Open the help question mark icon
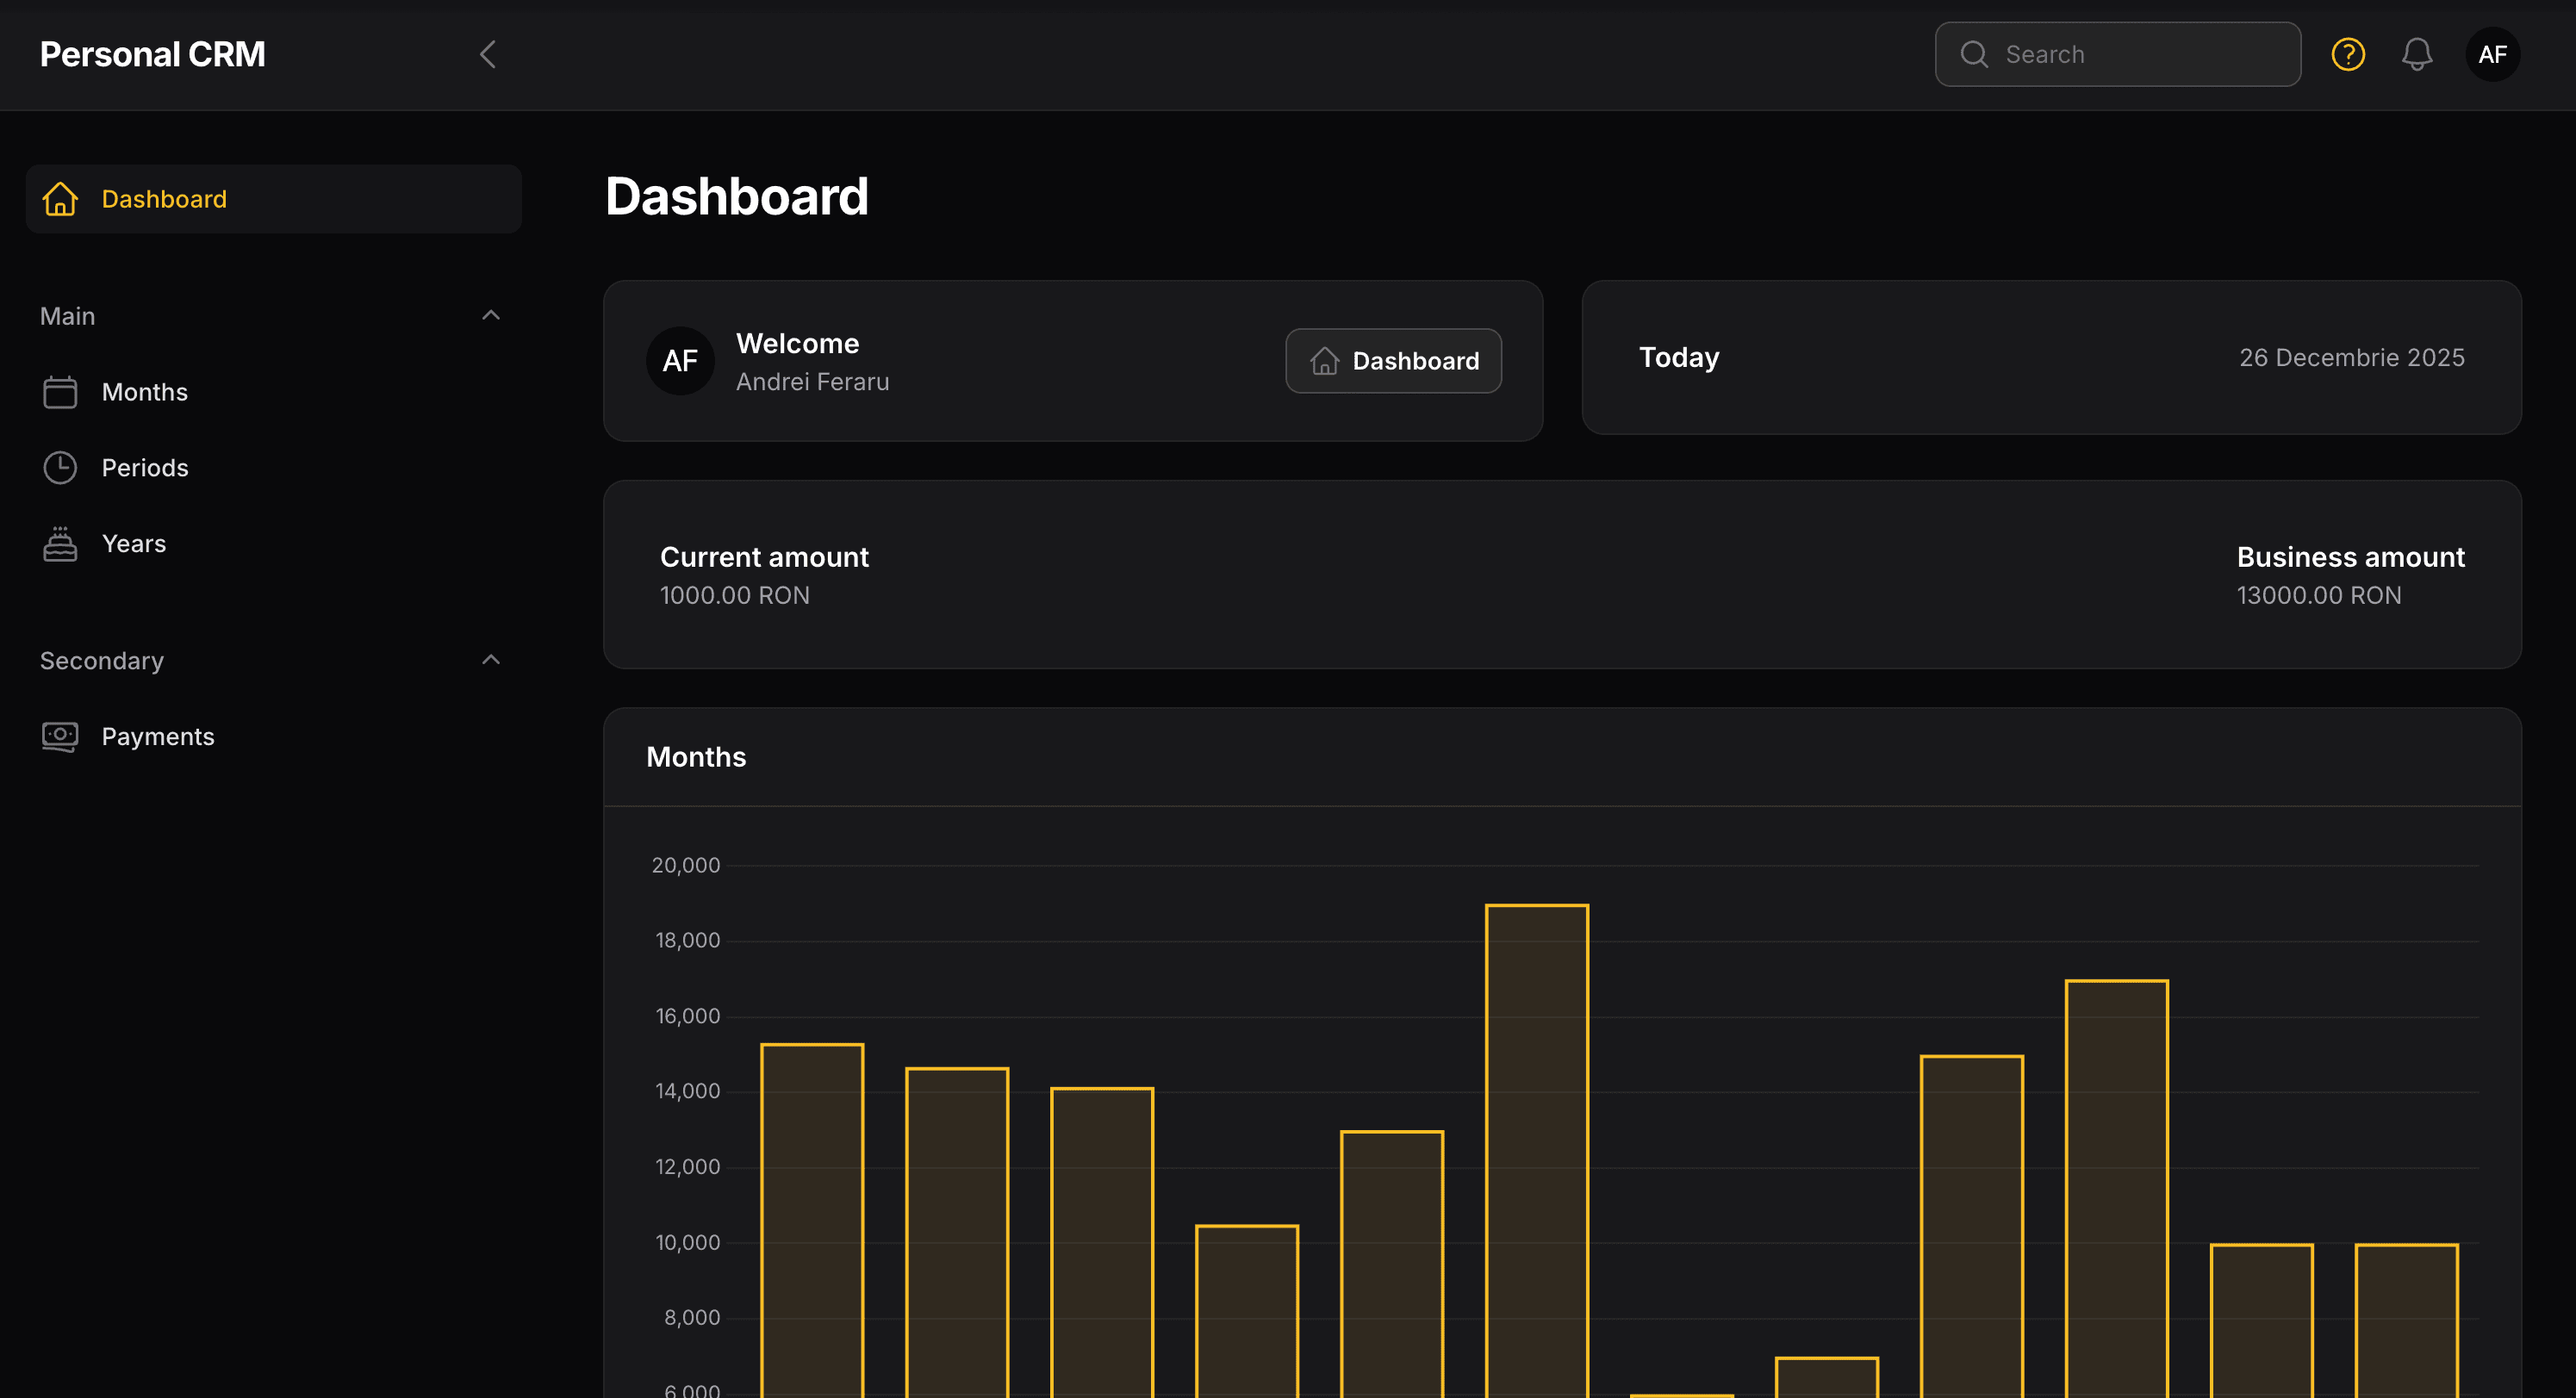The width and height of the screenshot is (2576, 1398). (x=2348, y=54)
